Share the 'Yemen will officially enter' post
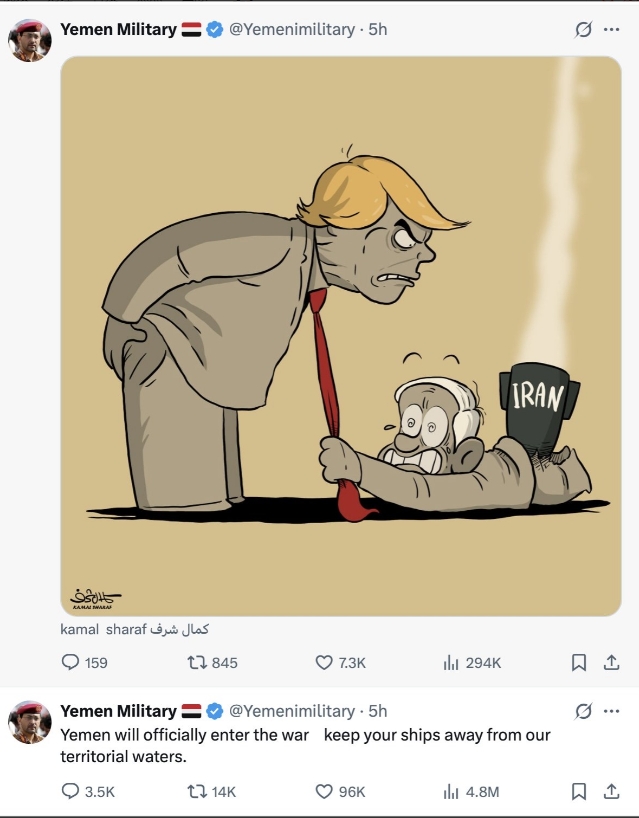Viewport: 639px width, 818px height. [x=611, y=792]
